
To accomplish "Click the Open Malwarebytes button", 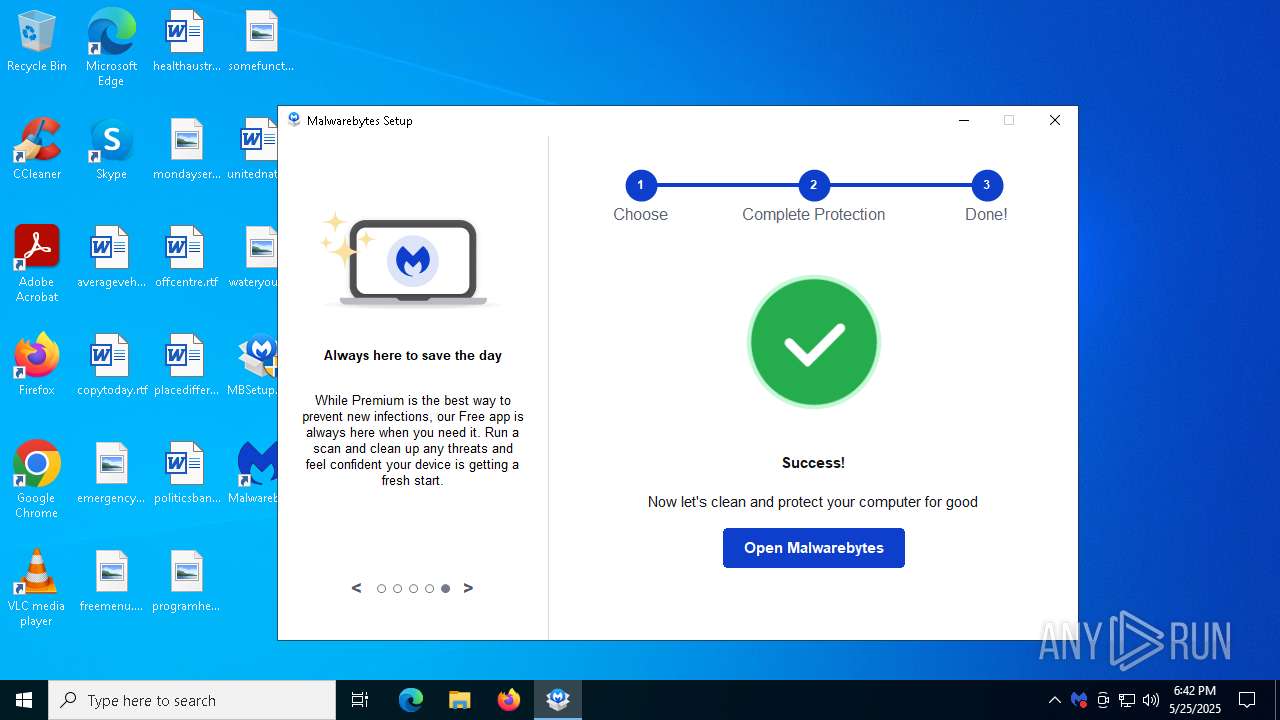I will (x=813, y=548).
